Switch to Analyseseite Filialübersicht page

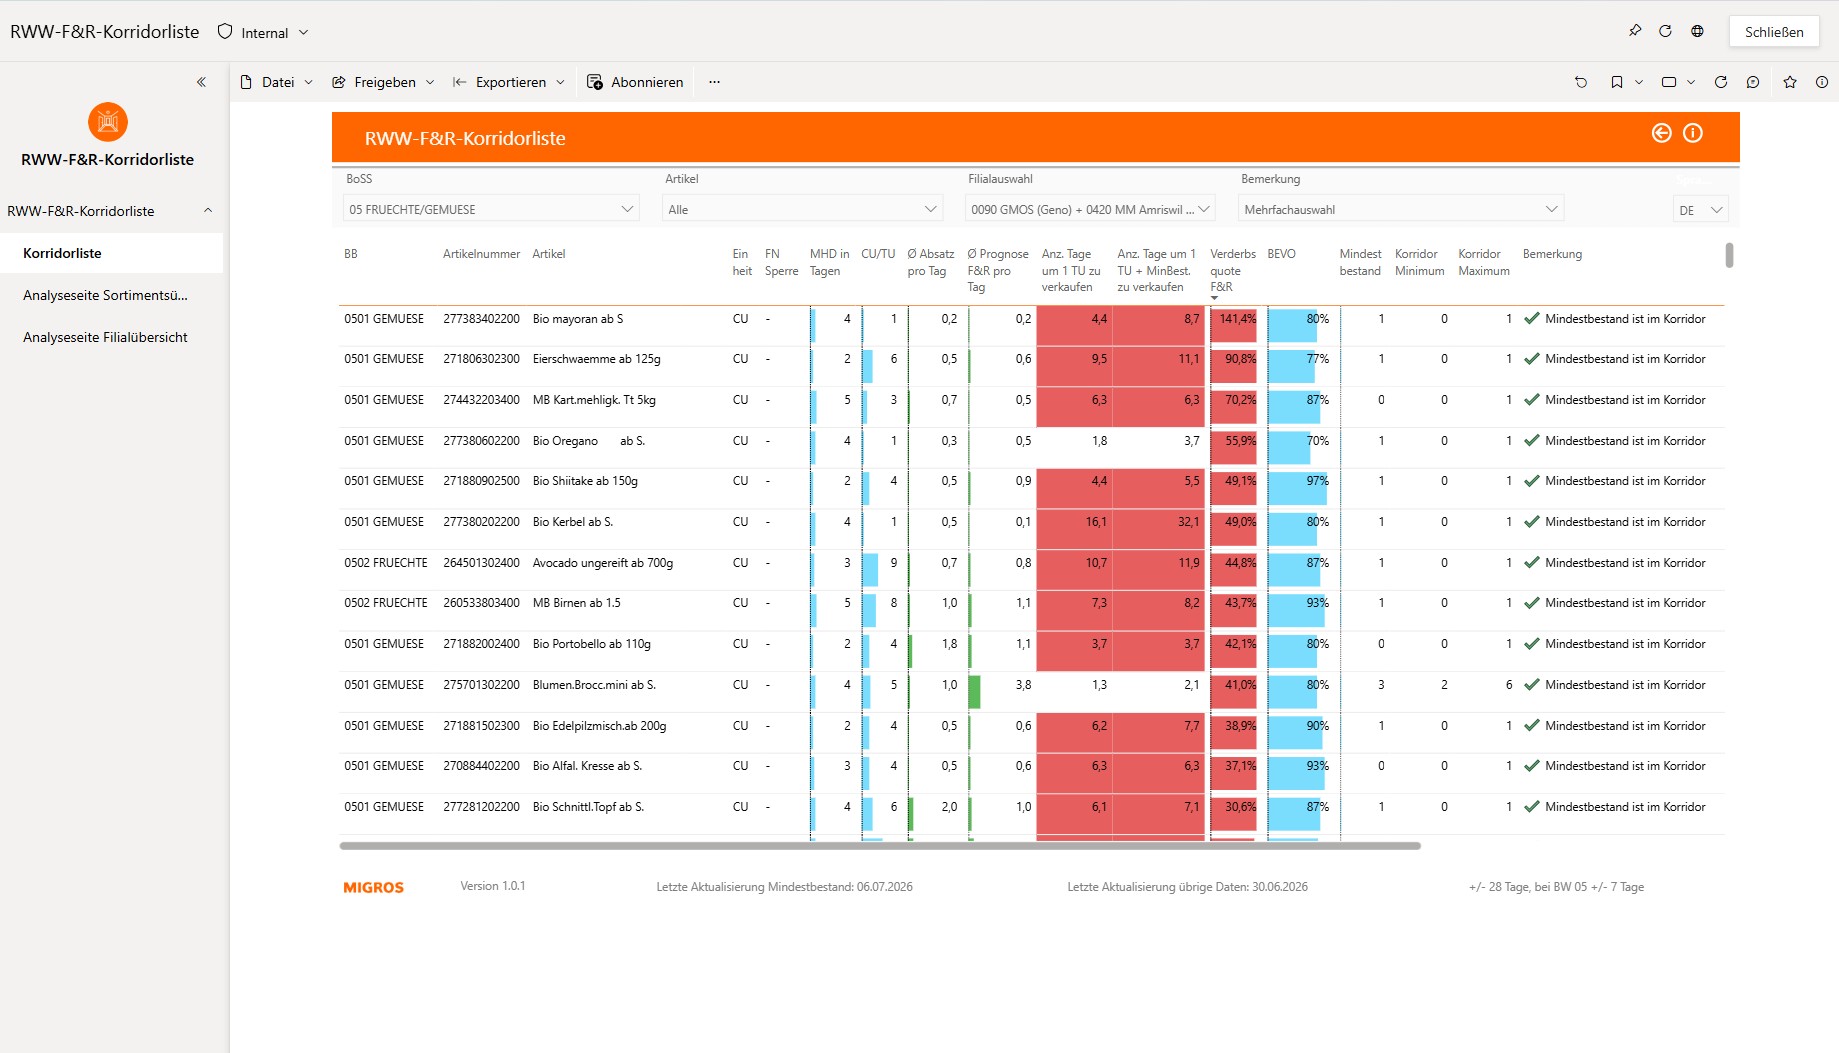tap(105, 337)
